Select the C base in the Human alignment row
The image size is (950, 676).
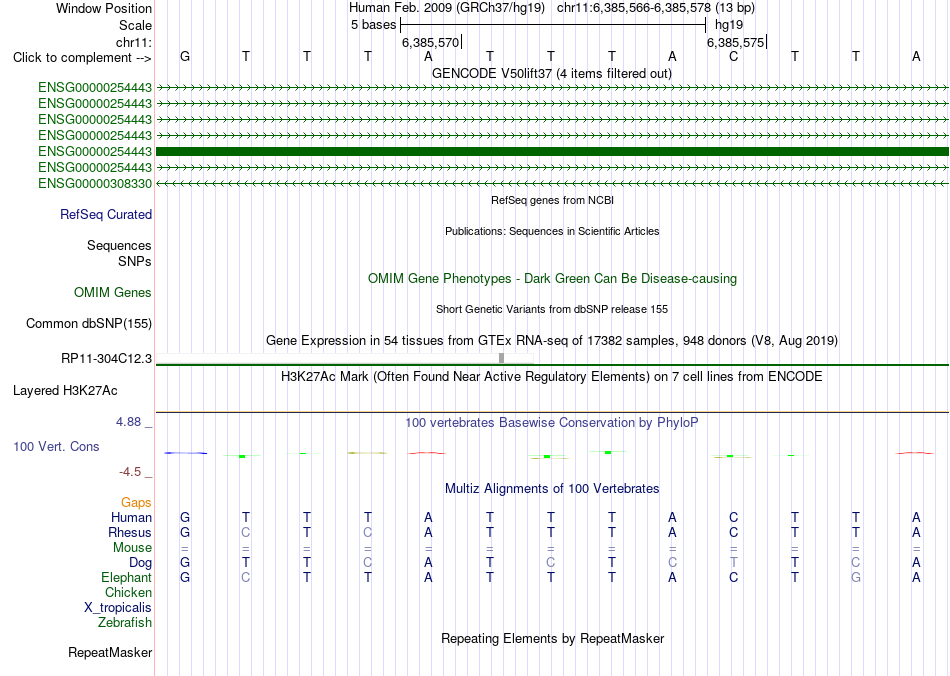tap(734, 517)
